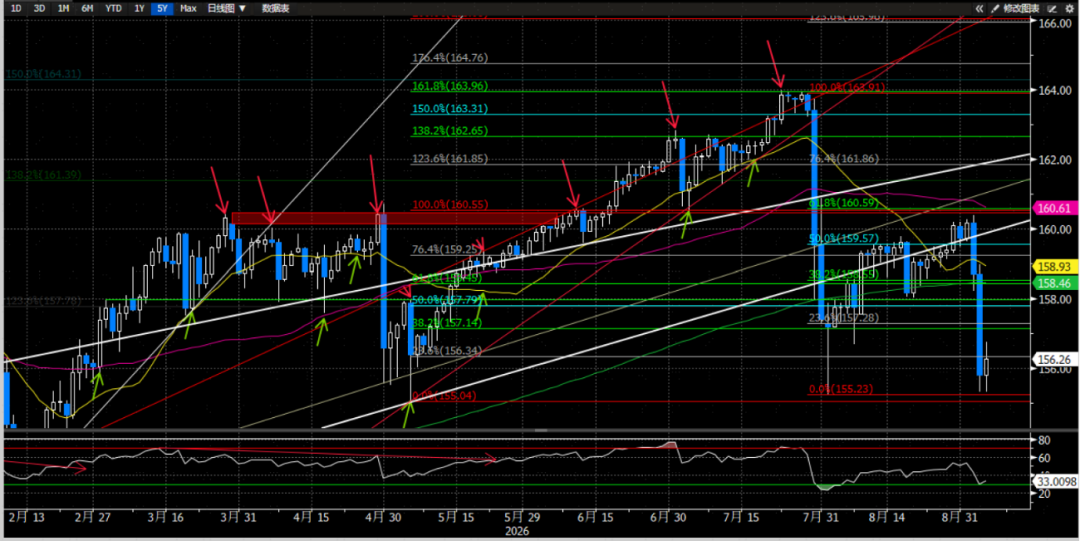Viewport: 1080px width, 541px height.
Task: Click the 23.6%(157.28) retracement label
Action: [844, 317]
